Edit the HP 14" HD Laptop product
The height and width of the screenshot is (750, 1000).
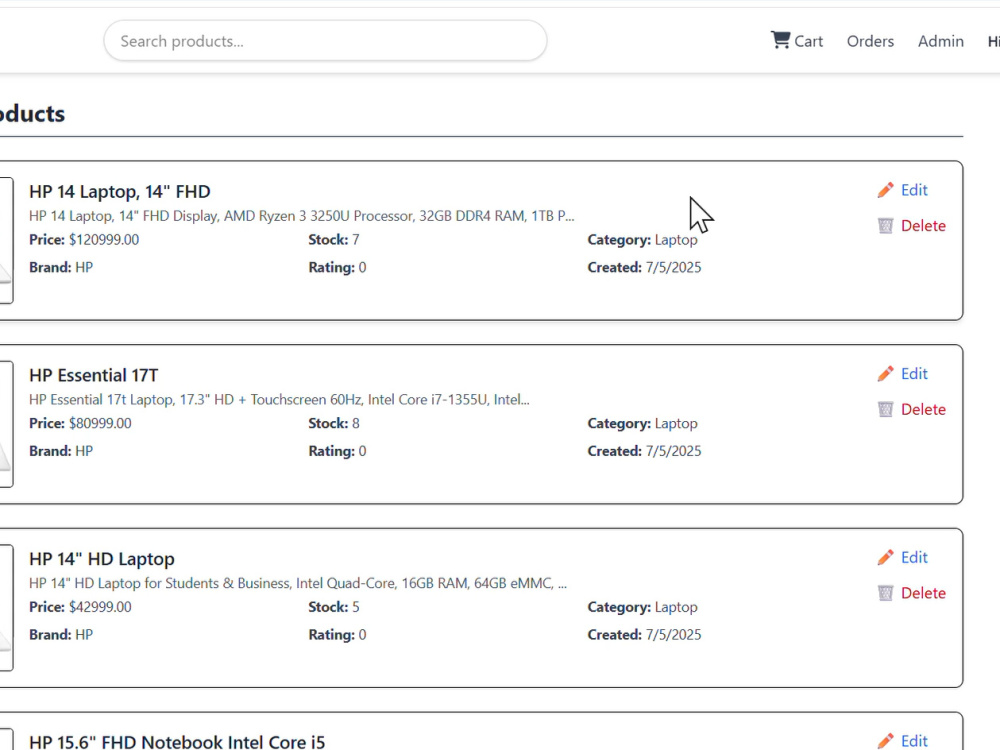tap(902, 557)
